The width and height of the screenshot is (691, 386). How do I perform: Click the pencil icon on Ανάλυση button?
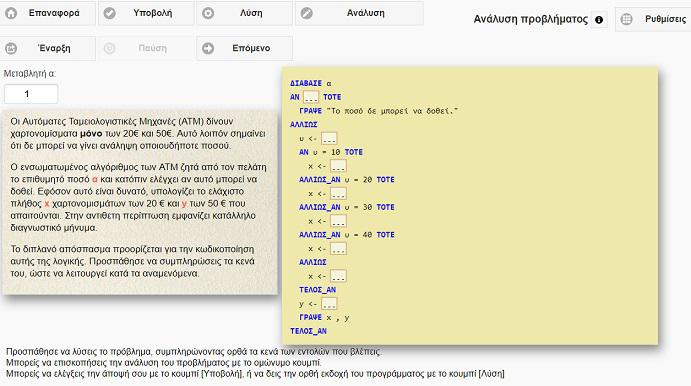[x=307, y=13]
